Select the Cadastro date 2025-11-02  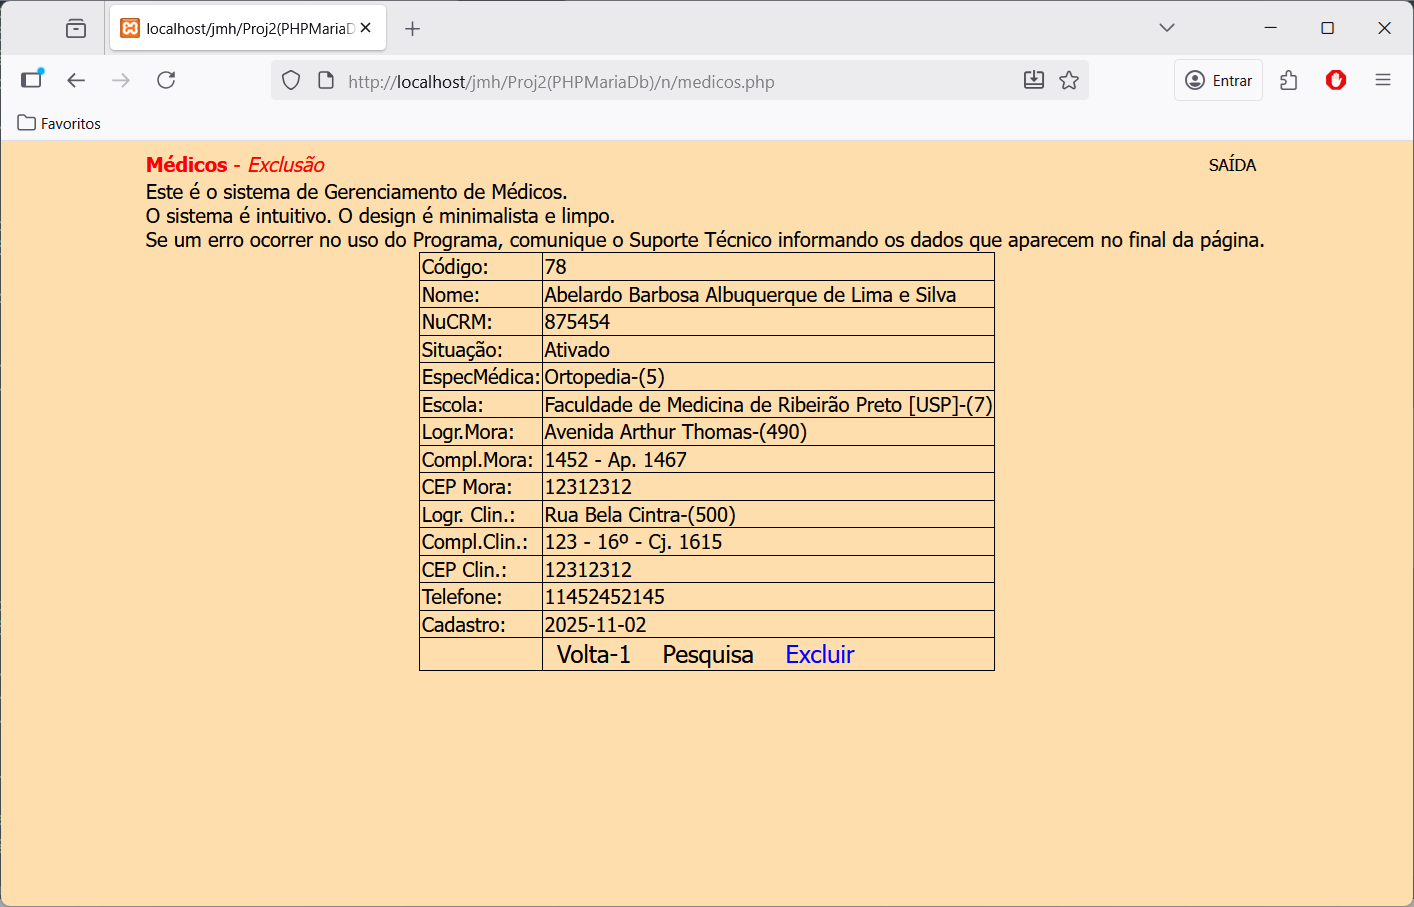pyautogui.click(x=768, y=624)
